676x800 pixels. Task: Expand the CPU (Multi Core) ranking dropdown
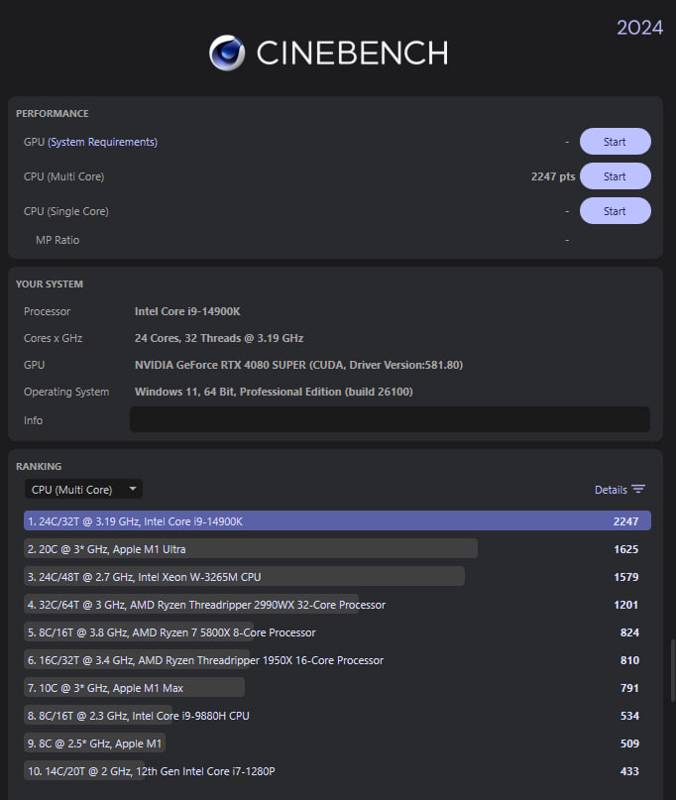pyautogui.click(x=83, y=490)
